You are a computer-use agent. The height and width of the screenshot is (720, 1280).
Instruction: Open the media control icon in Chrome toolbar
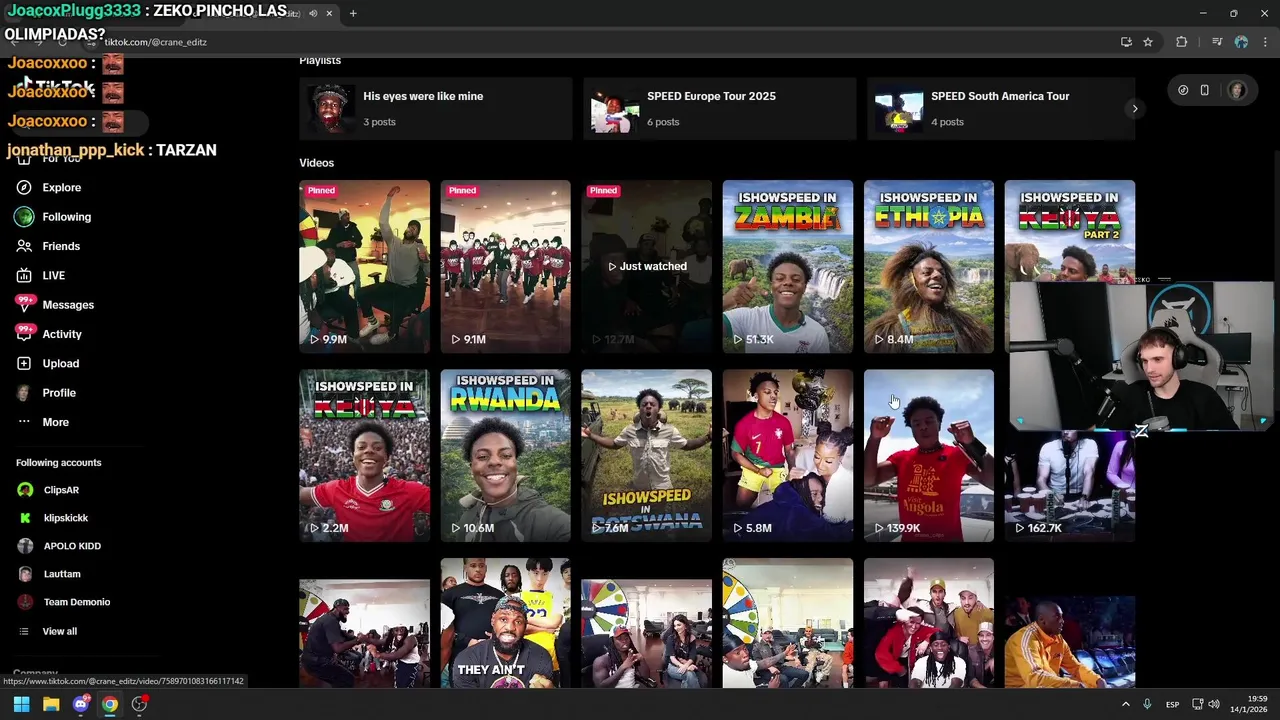1217,42
